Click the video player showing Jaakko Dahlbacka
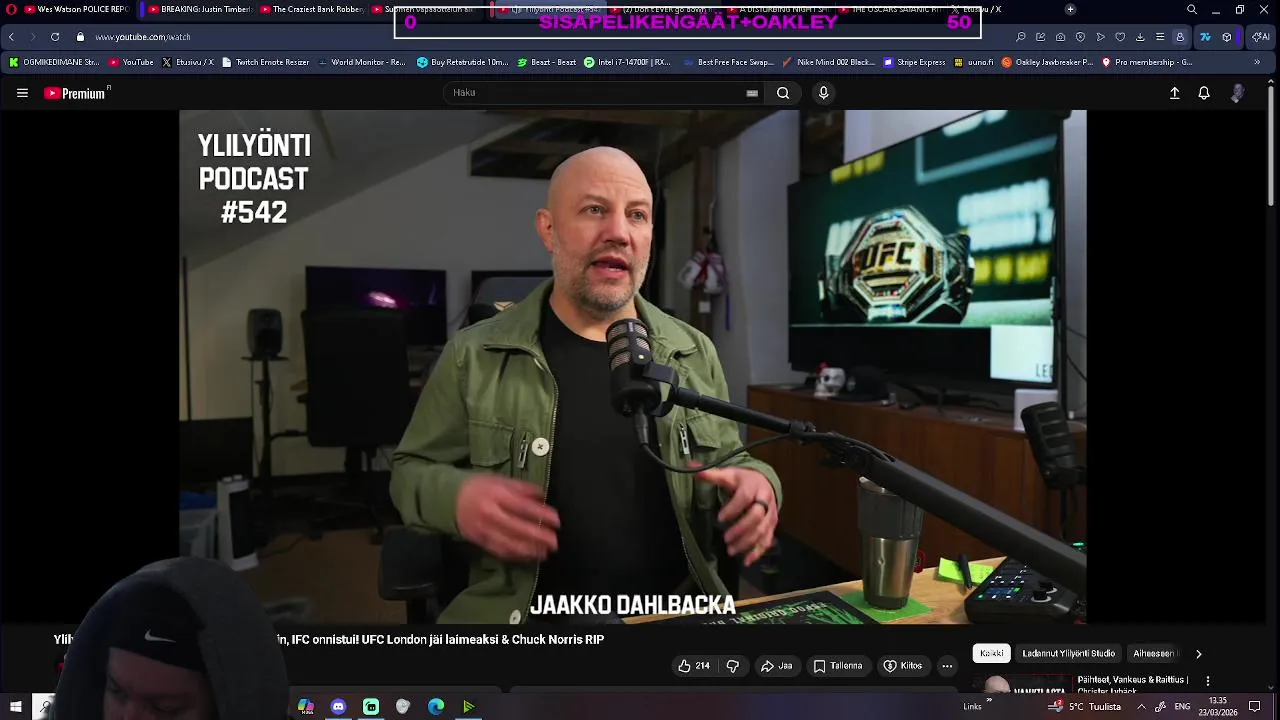Screen dimensions: 1280x720 point(632,367)
